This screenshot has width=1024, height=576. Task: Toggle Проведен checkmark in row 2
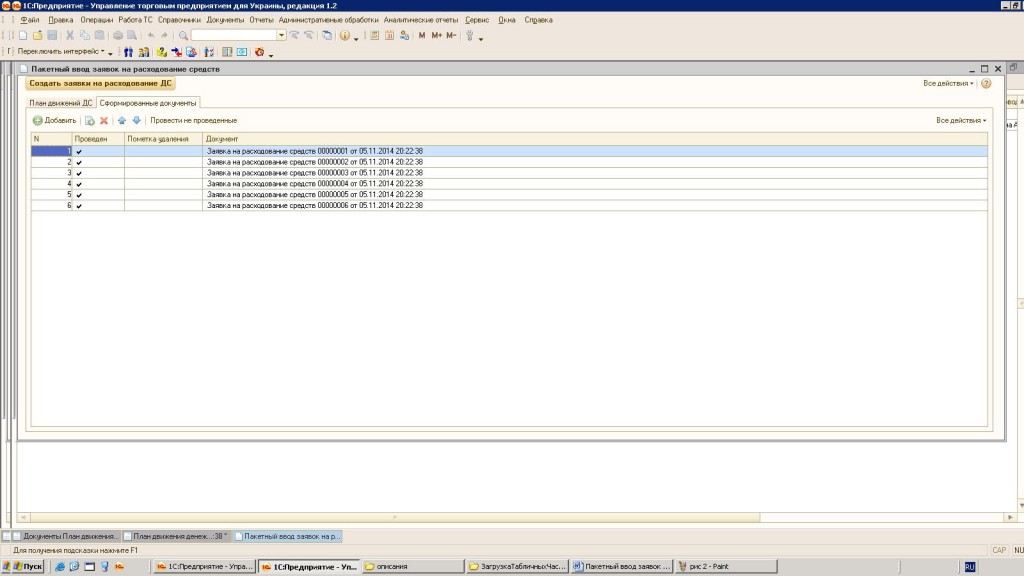pyautogui.click(x=79, y=163)
